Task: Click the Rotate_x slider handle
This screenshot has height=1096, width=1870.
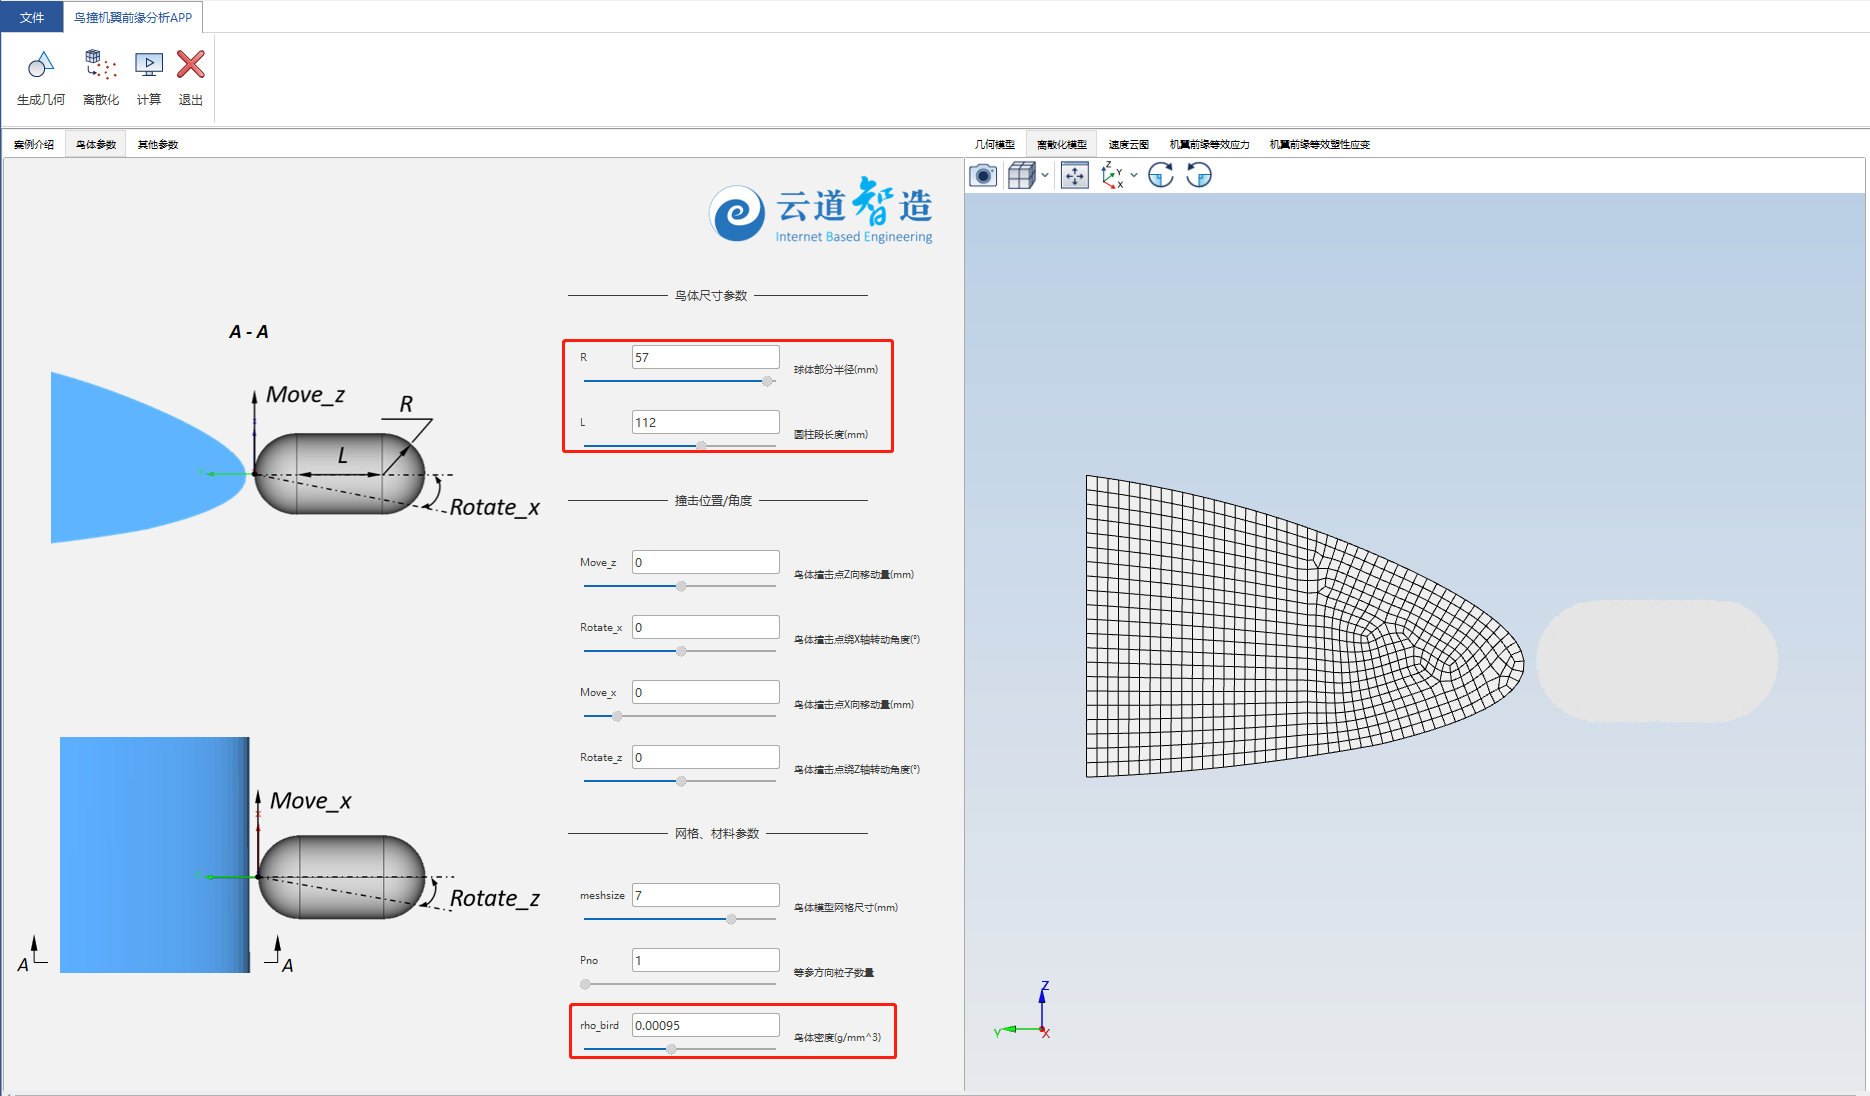Action: (681, 651)
